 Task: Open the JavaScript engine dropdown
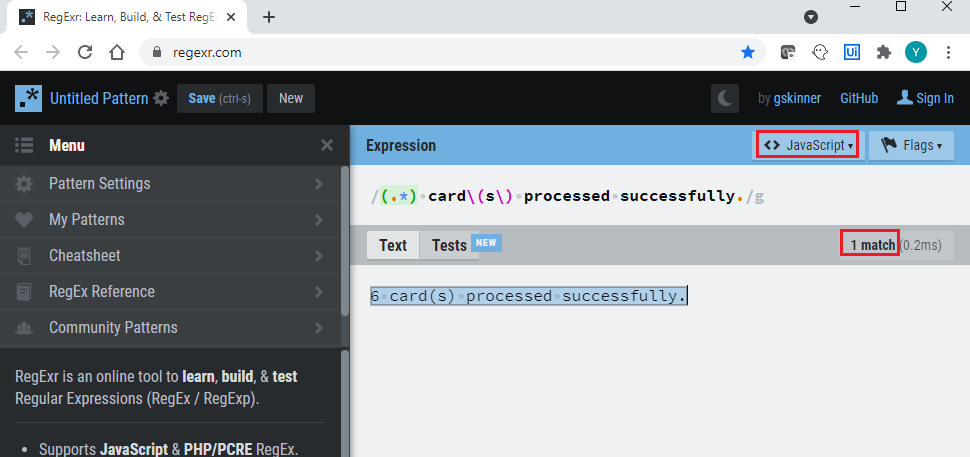808,145
